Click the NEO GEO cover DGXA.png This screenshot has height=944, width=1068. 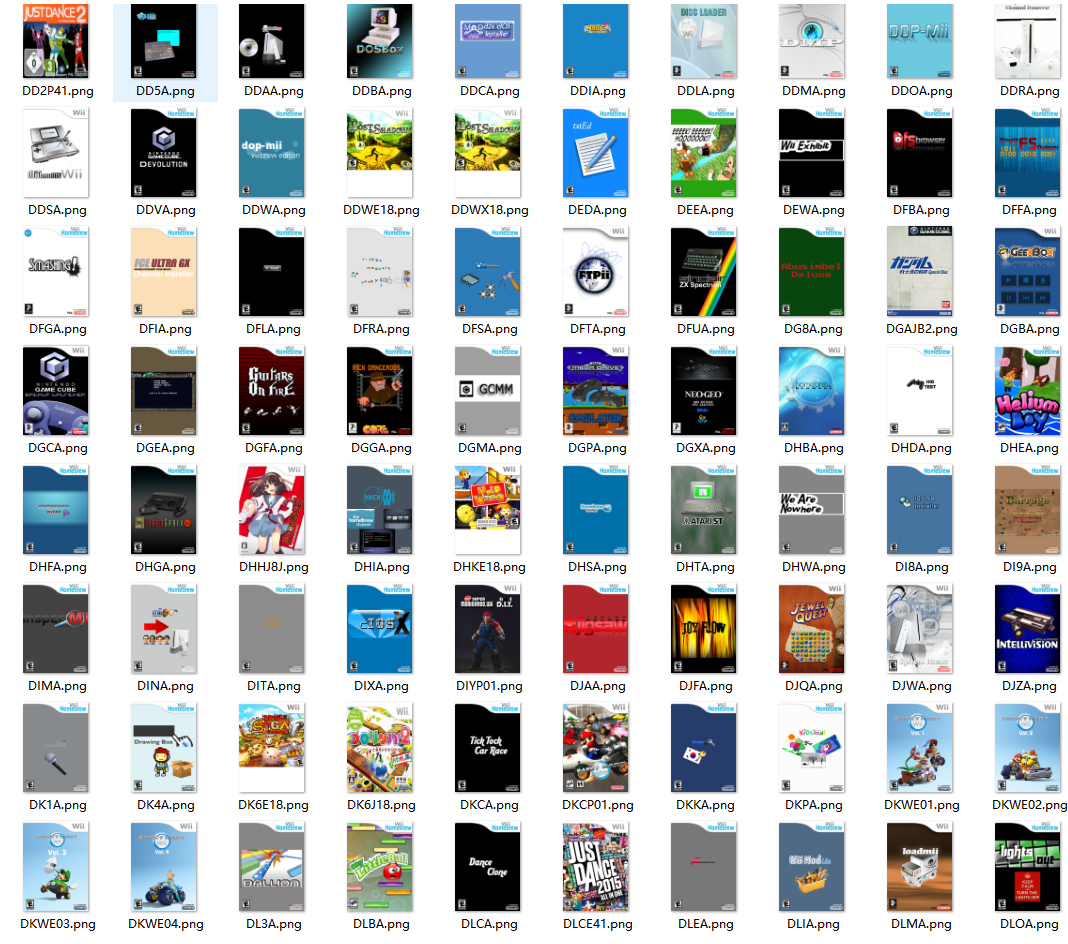pyautogui.click(x=704, y=390)
